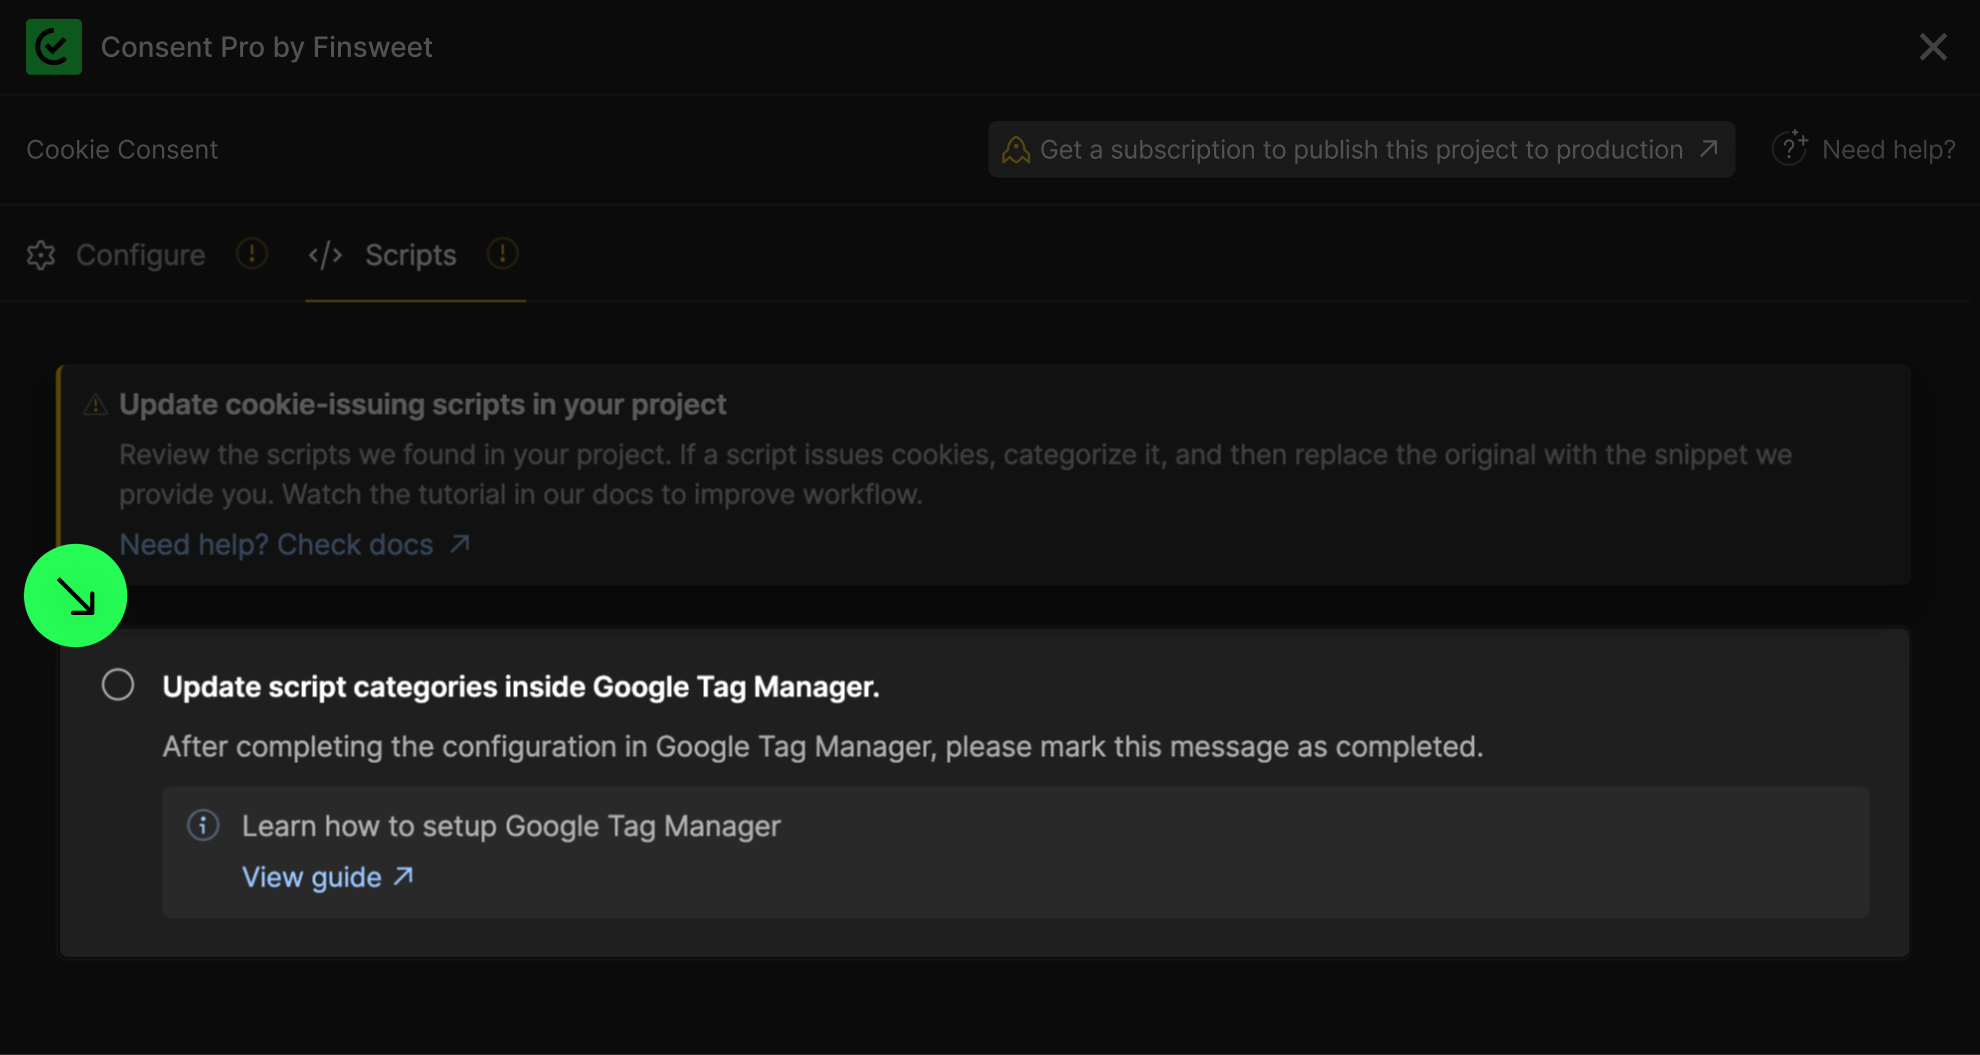Click the Configure gear icon
The image size is (1980, 1055).
41,255
